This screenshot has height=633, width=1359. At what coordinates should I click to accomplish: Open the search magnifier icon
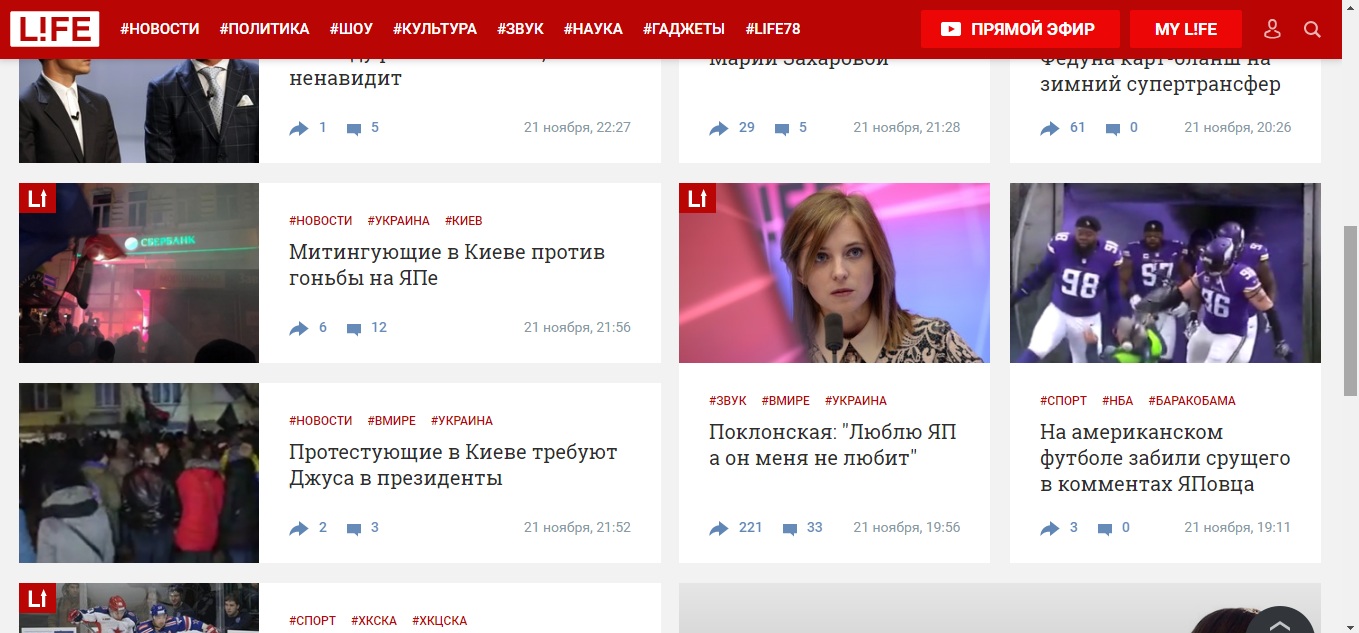coord(1313,29)
